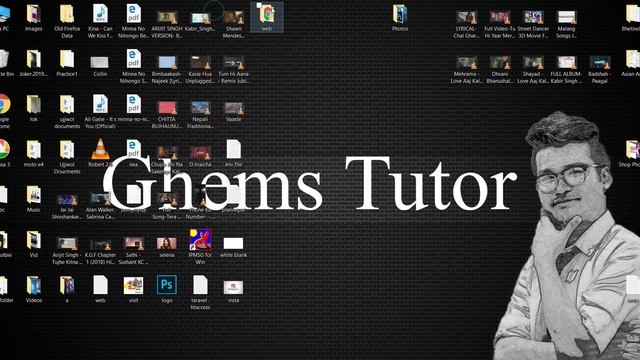Open the Google Chrome shortcut
Viewport: 640px width, 360px height.
pyautogui.click(x=3, y=104)
